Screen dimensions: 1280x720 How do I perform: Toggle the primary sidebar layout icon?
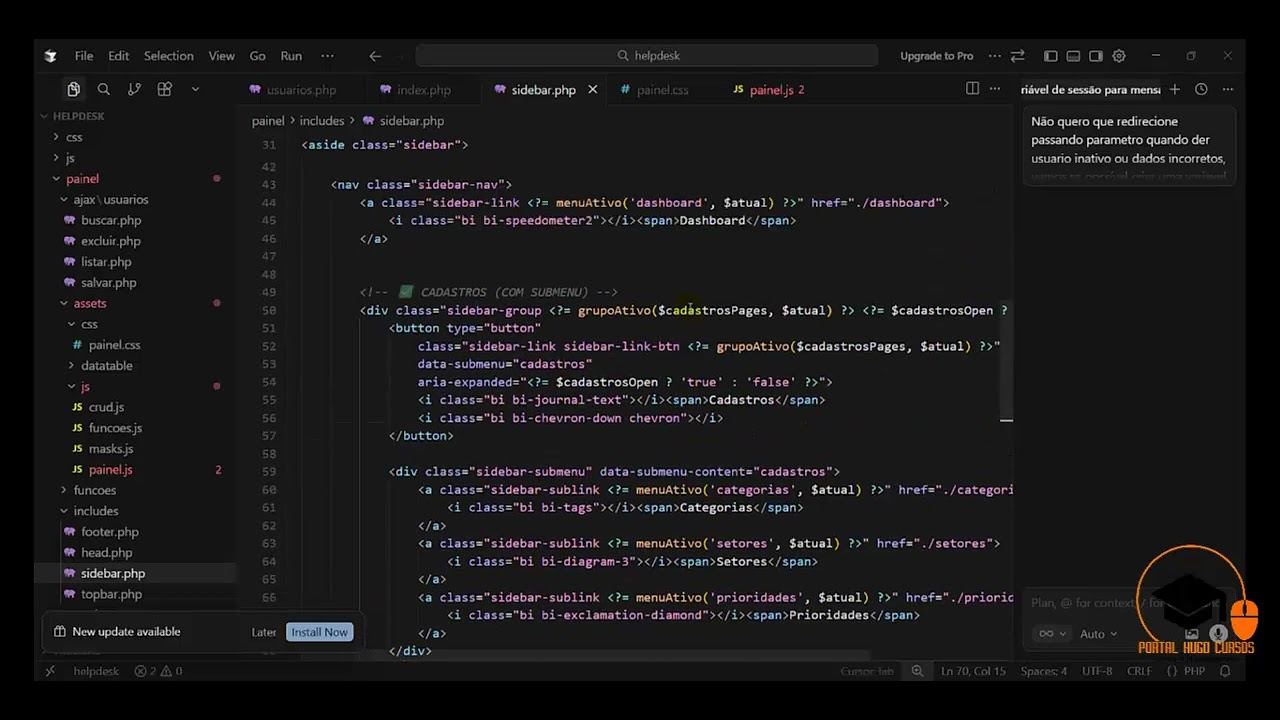point(1050,56)
